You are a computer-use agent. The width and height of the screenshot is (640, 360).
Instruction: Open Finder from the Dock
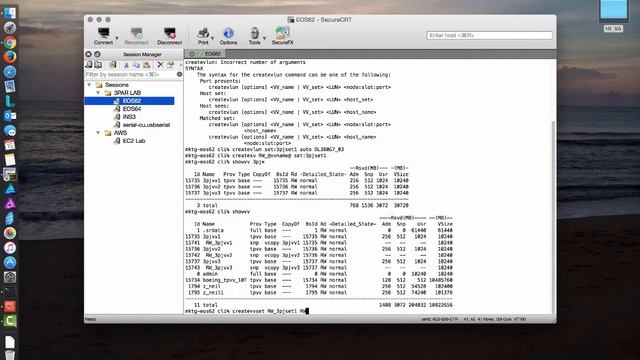10,13
